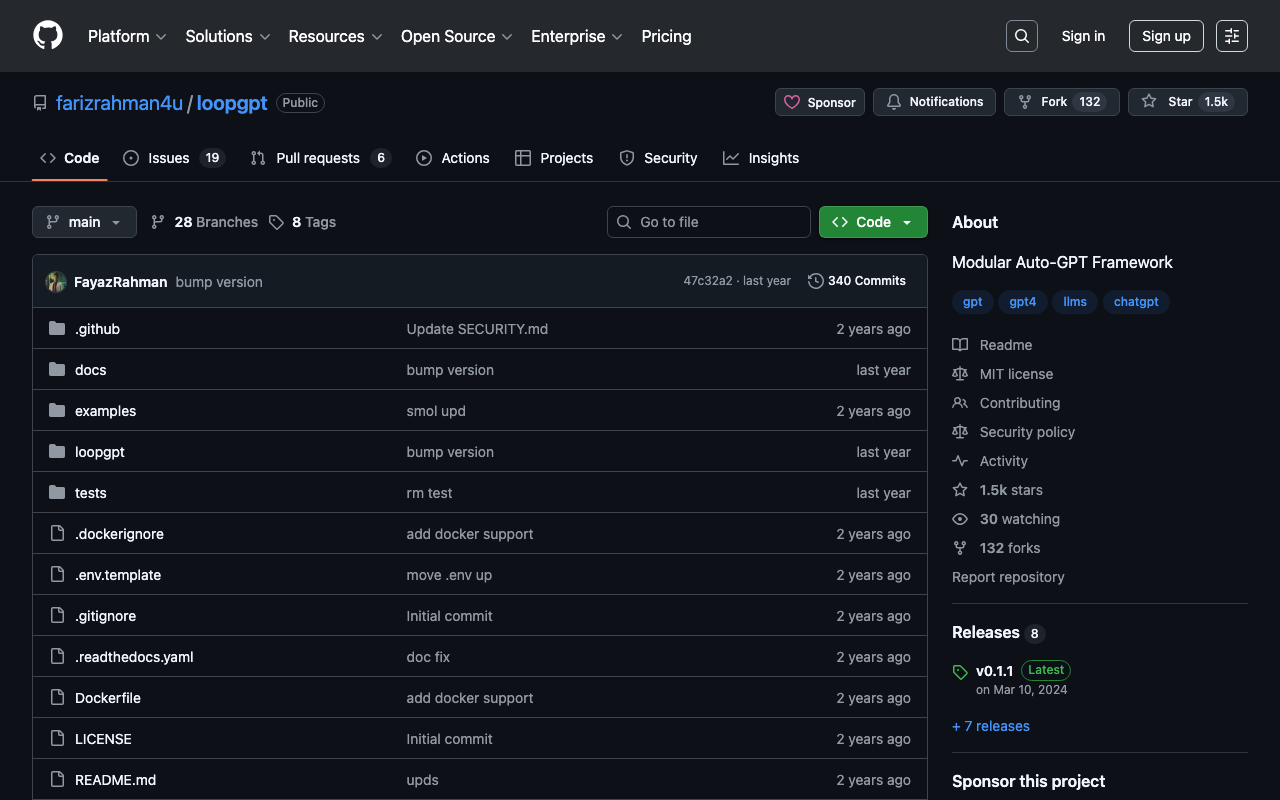The image size is (1280, 800).
Task: Open the .github folder
Action: tap(97, 329)
